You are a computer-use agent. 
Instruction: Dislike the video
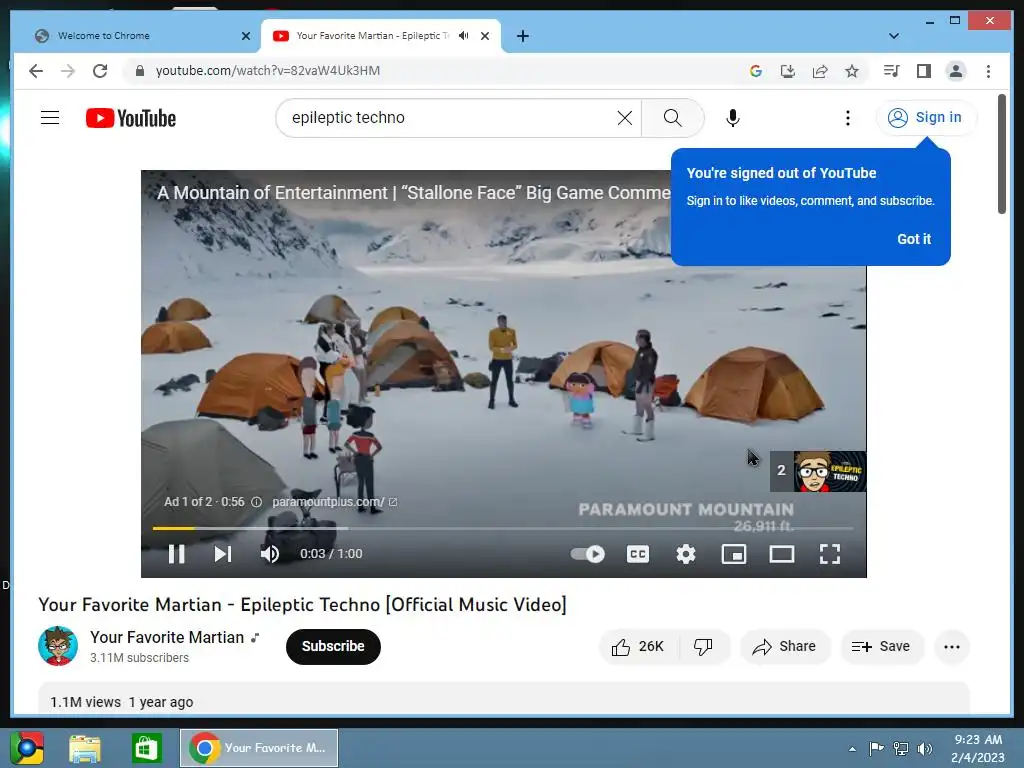[703, 647]
